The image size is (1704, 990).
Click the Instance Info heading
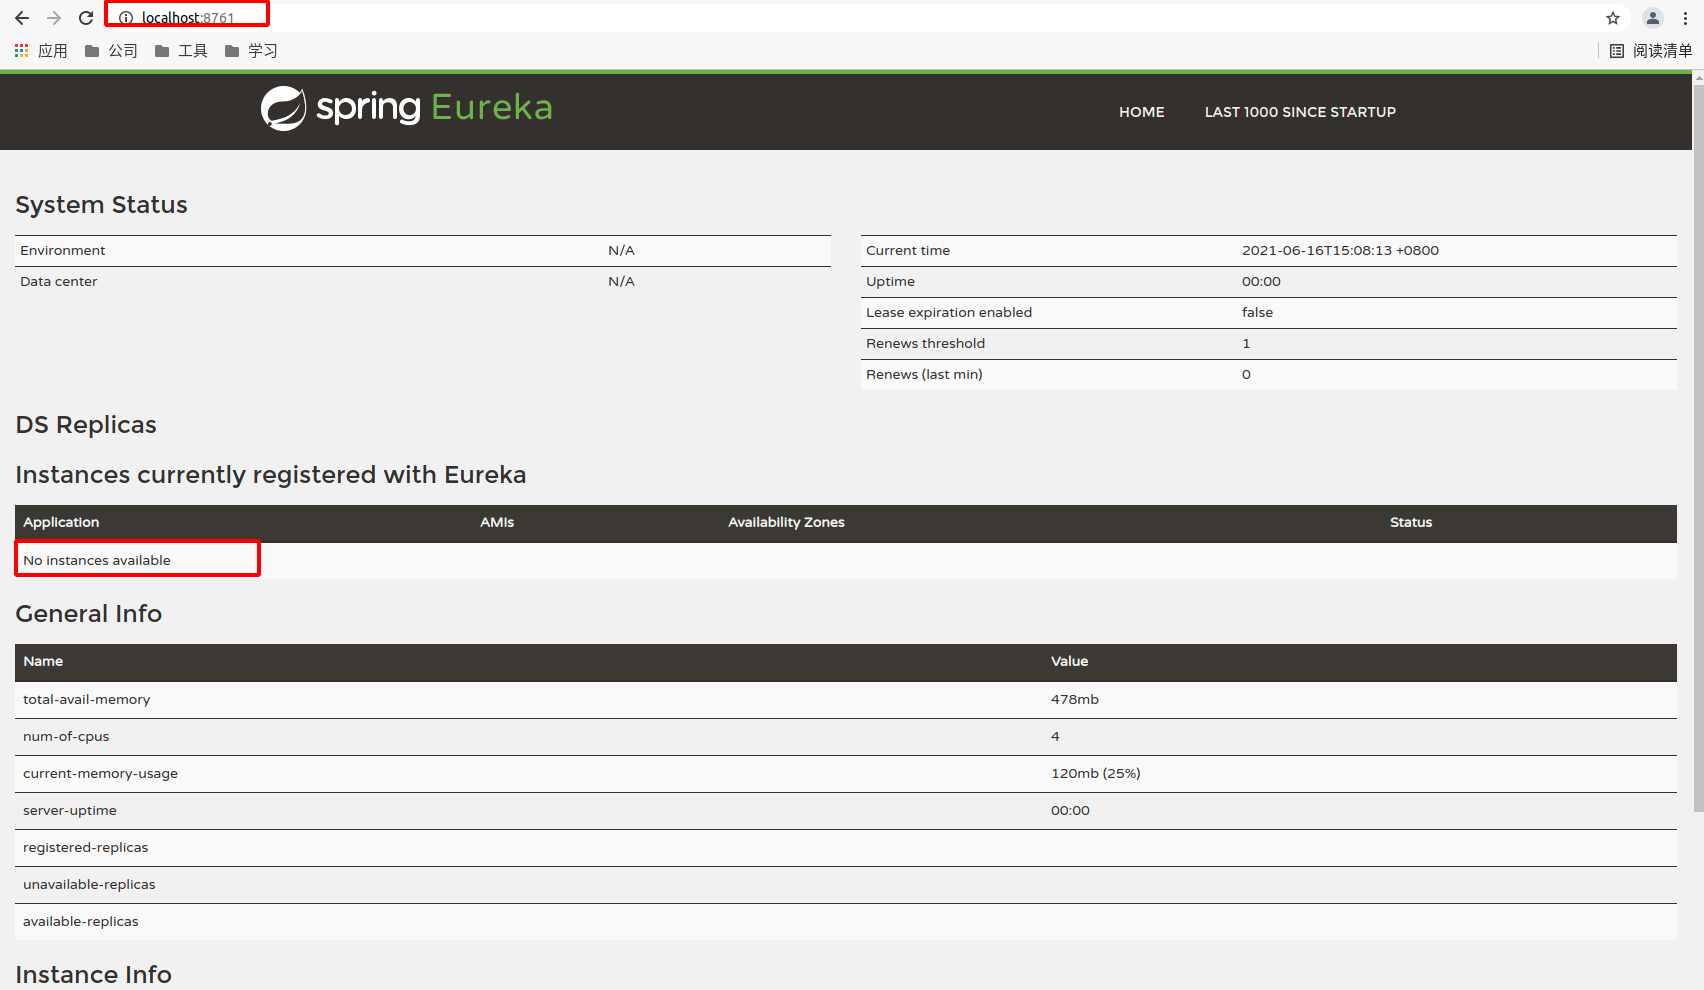93,975
